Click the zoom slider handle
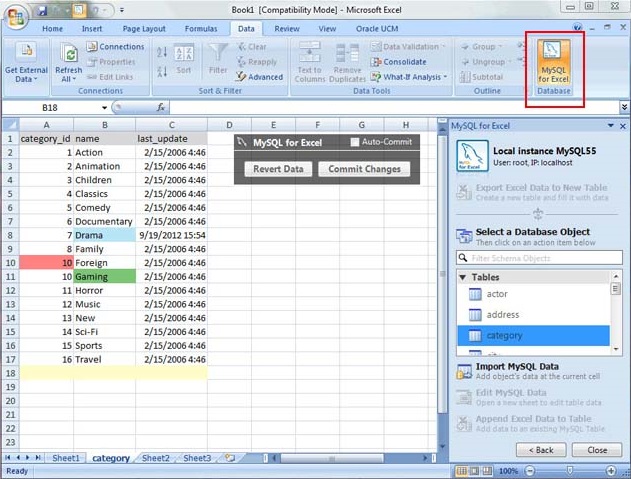 click(569, 471)
